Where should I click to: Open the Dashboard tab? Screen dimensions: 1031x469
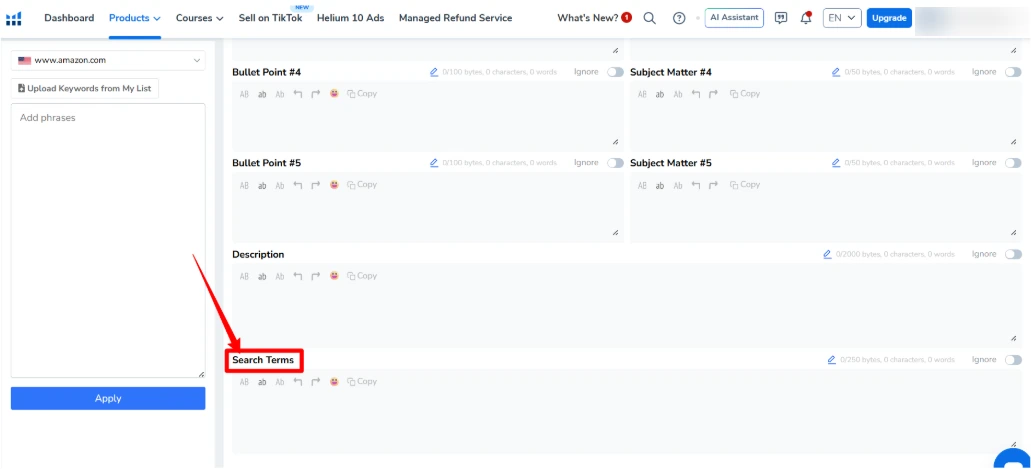[x=69, y=18]
